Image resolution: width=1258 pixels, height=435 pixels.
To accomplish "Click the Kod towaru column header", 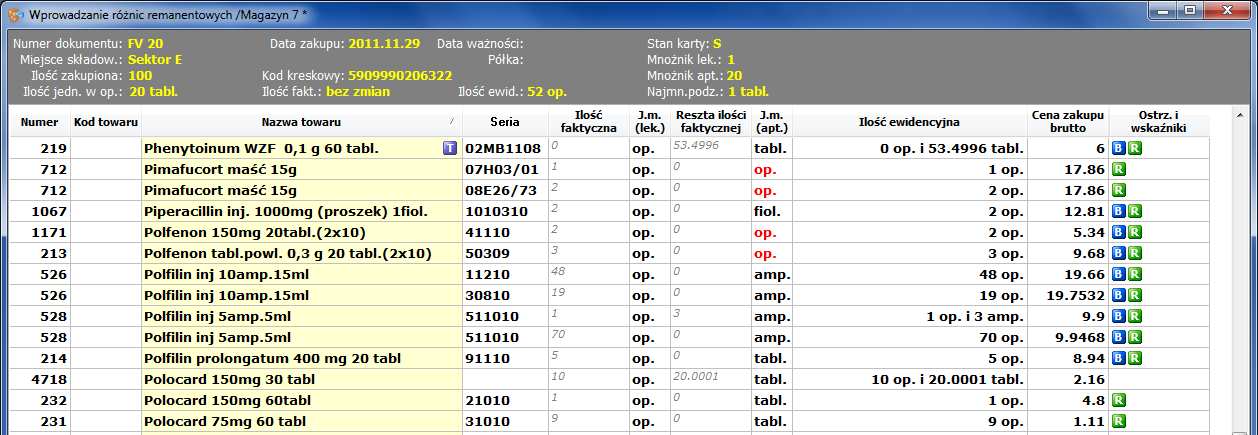I will [104, 122].
